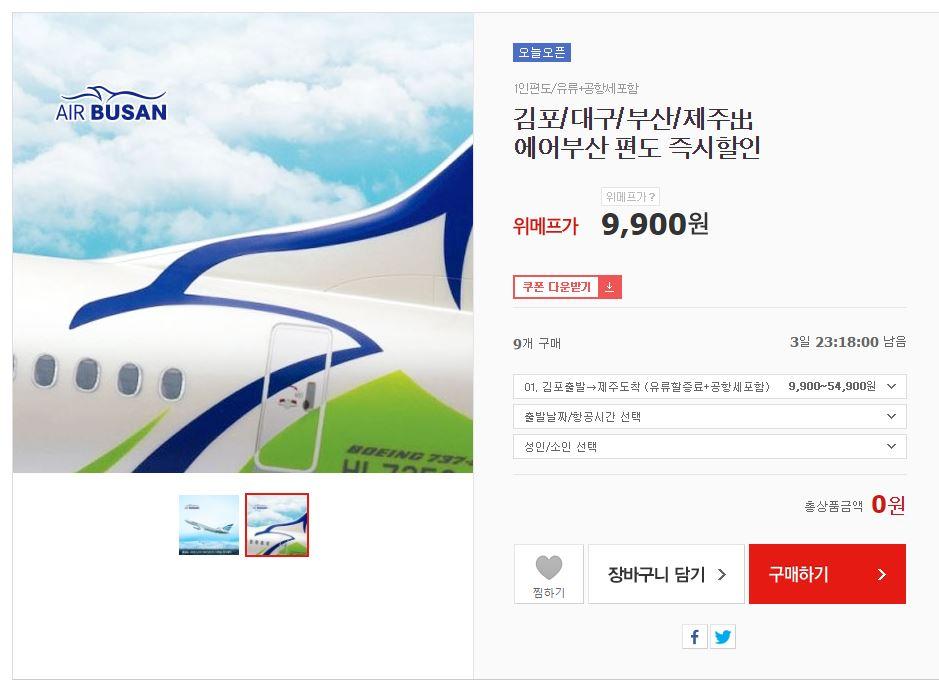Image resolution: width=939 pixels, height=680 pixels.
Task: Select the second tail-wing thumbnail
Action: (x=277, y=525)
